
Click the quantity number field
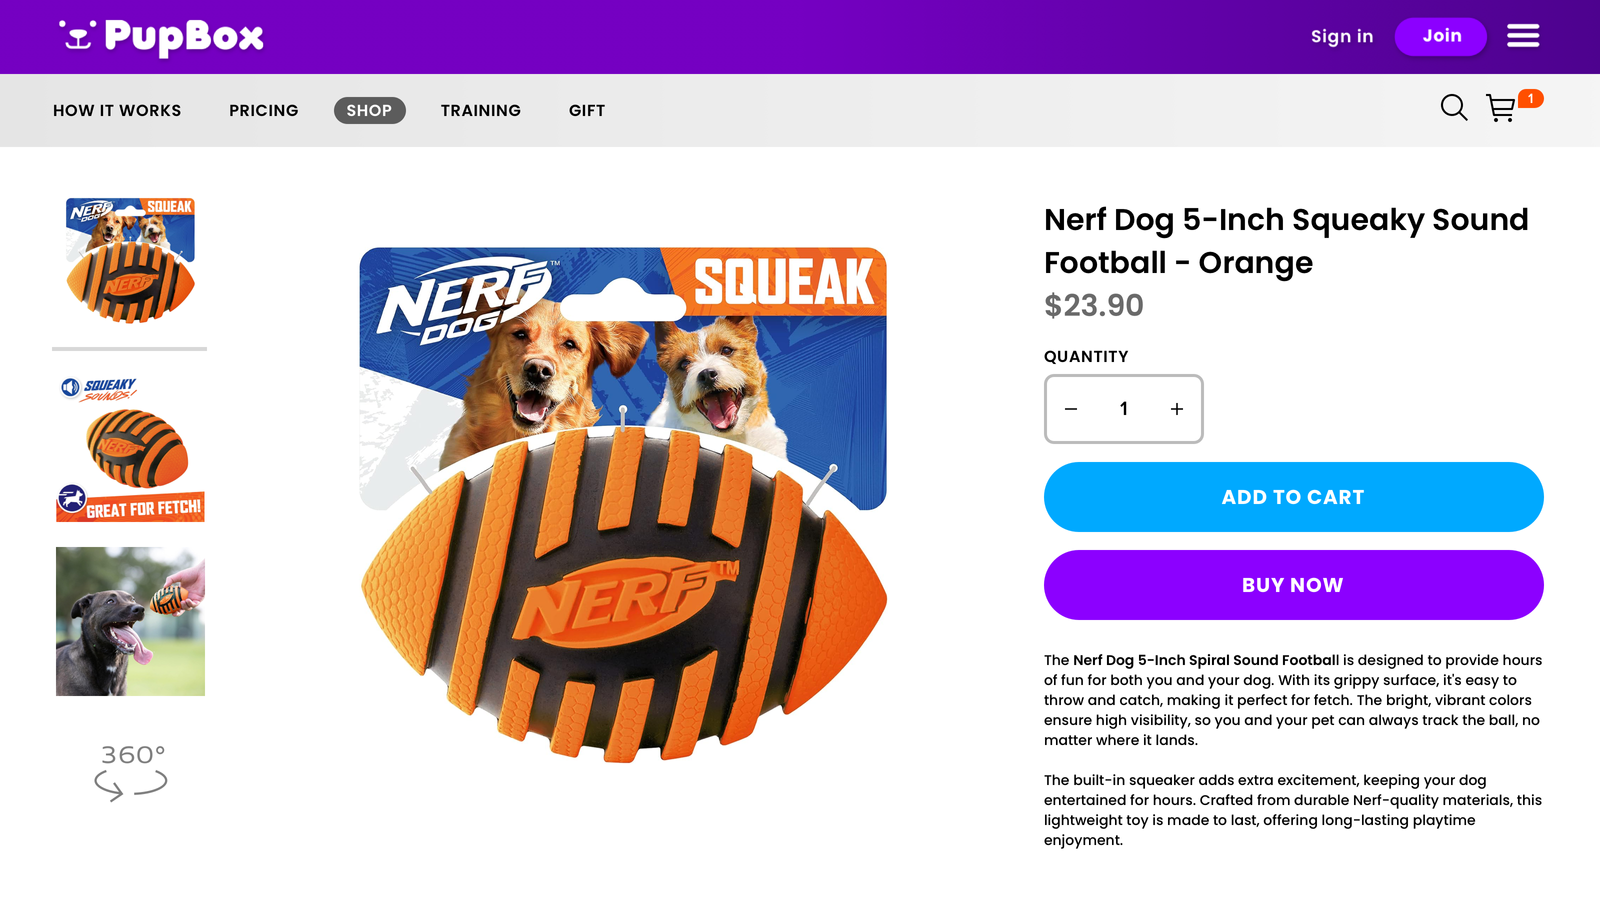(1124, 409)
